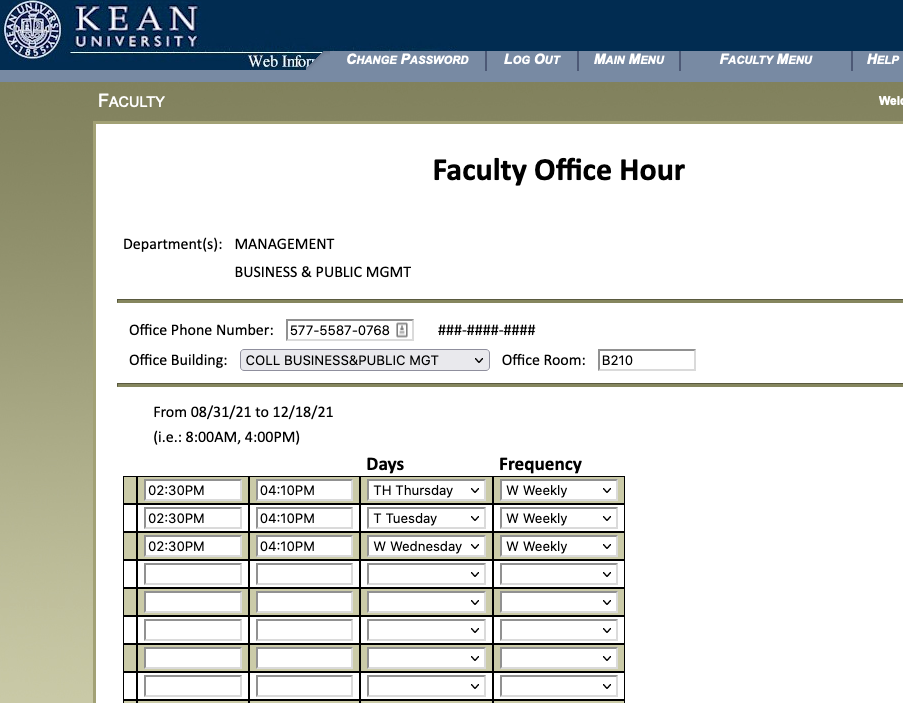Click start time 02:30PM in Tuesday row

pyautogui.click(x=192, y=518)
